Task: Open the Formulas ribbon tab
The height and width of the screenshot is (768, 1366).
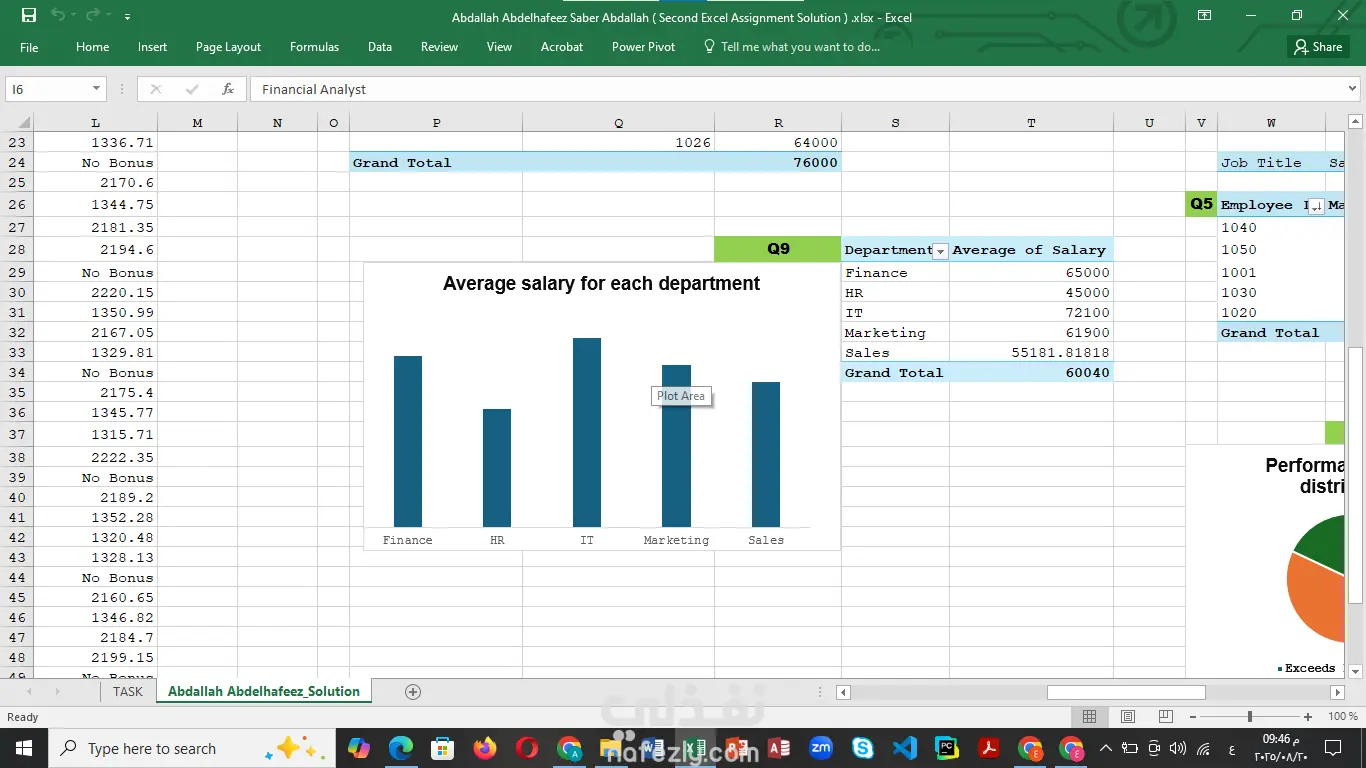Action: (314, 47)
